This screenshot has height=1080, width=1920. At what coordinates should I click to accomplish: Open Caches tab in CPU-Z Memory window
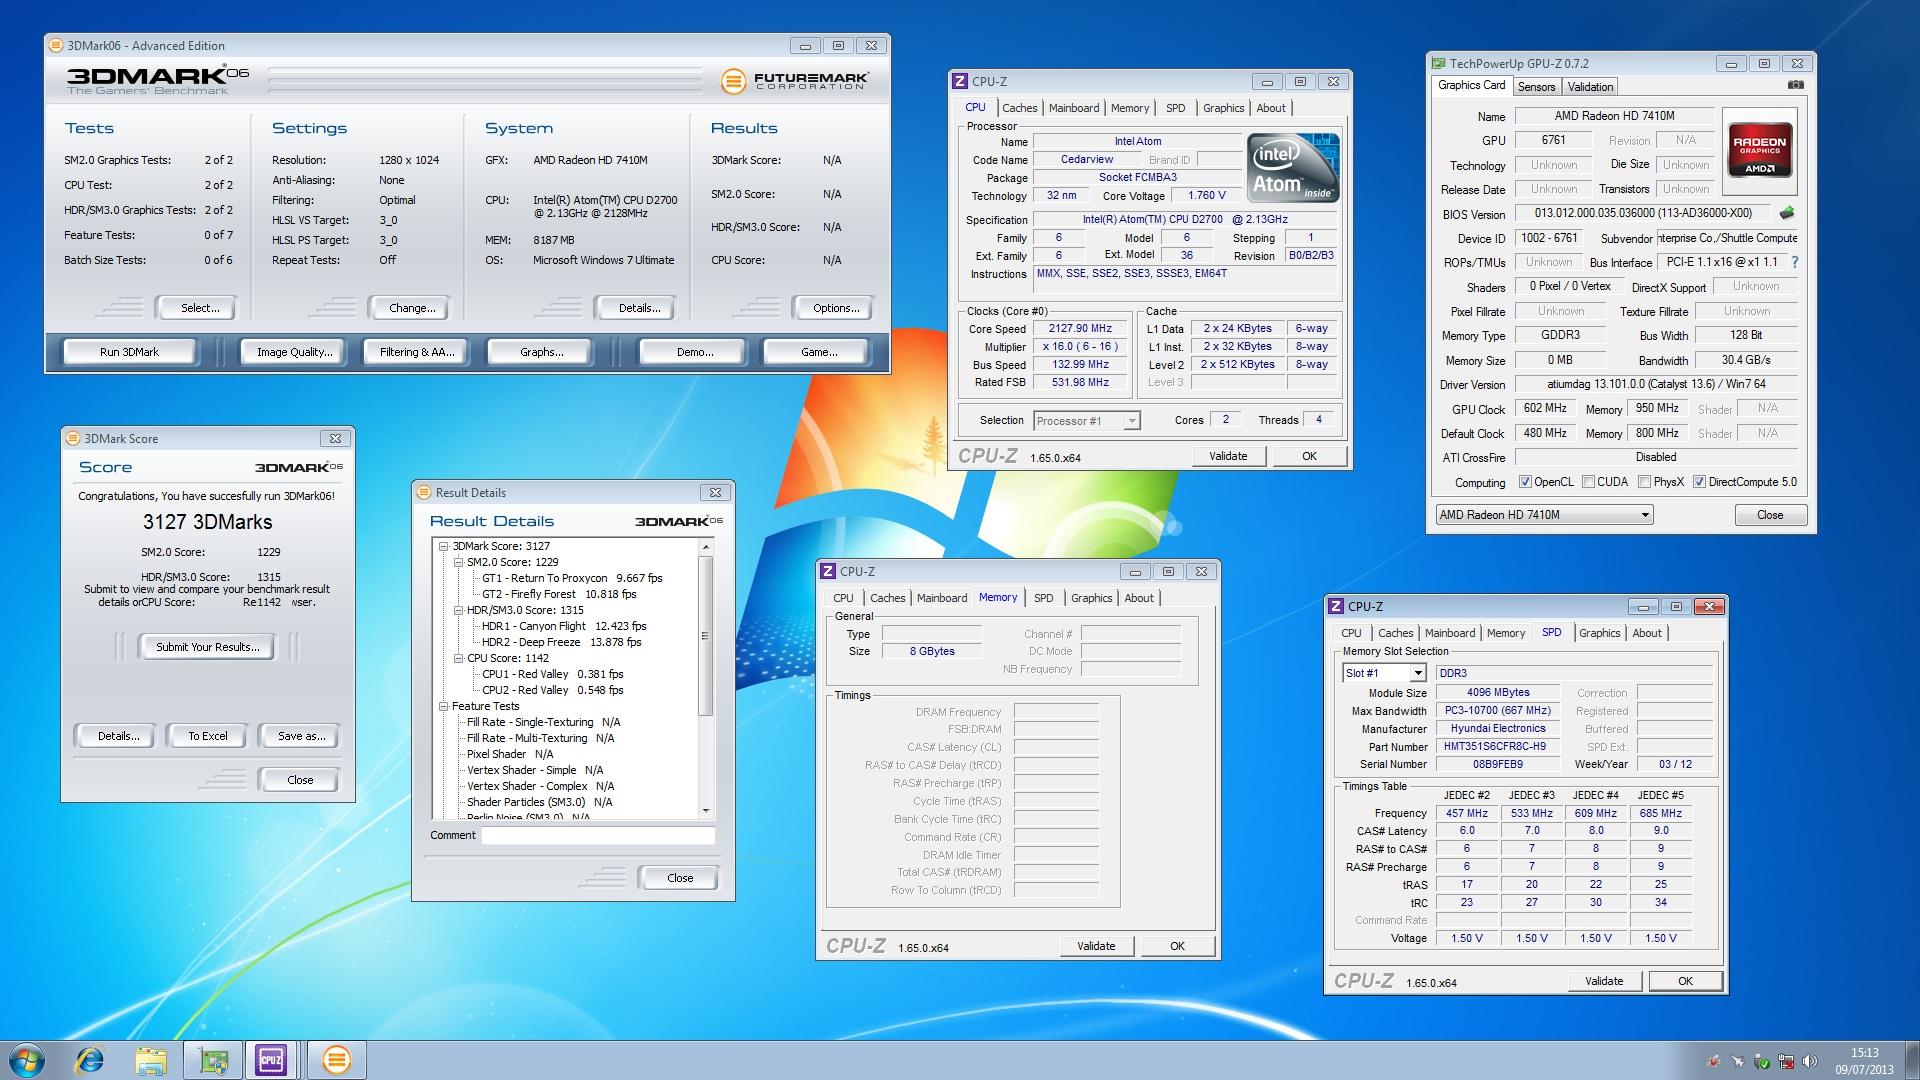887,598
